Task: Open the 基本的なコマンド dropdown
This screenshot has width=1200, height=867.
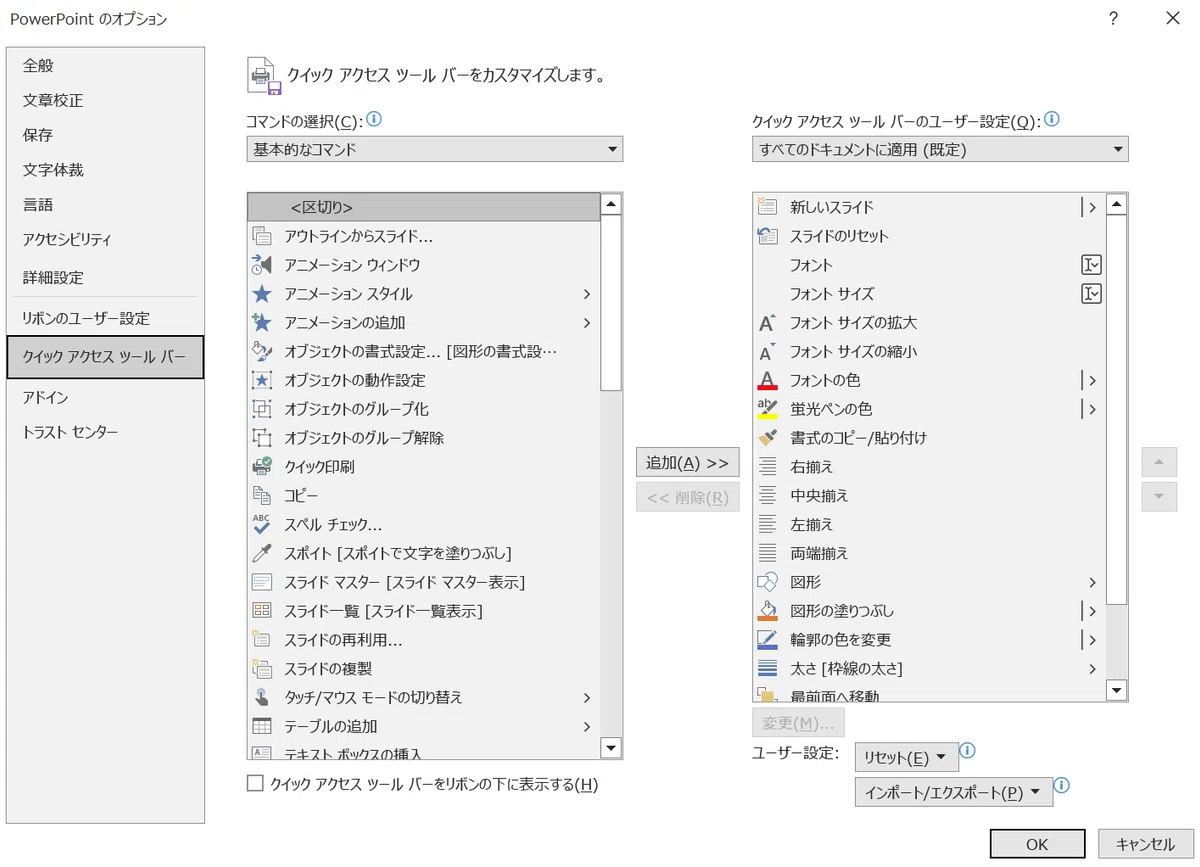Action: click(434, 149)
